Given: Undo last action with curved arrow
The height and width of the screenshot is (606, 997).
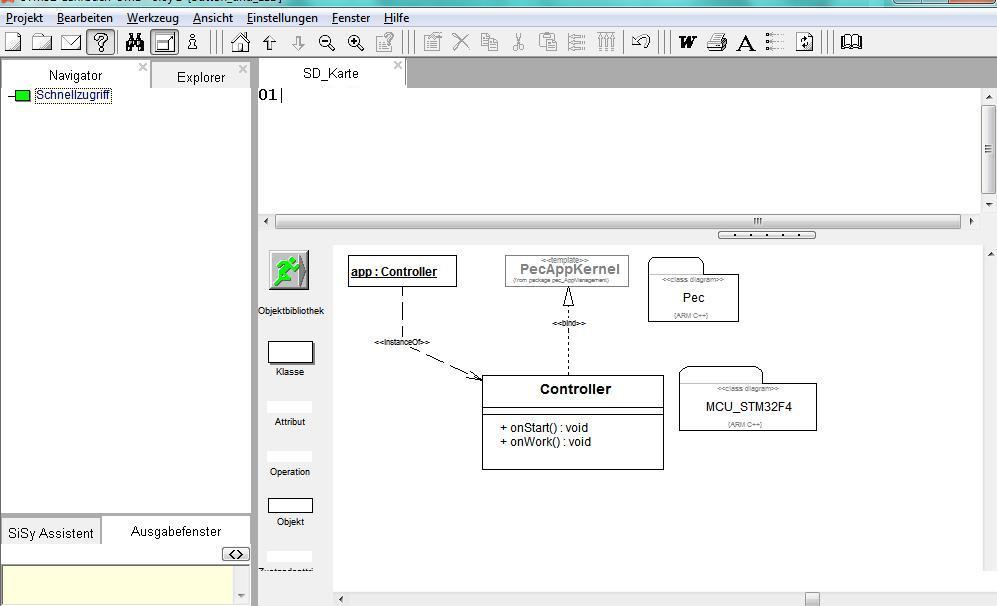Looking at the screenshot, I should click(641, 43).
